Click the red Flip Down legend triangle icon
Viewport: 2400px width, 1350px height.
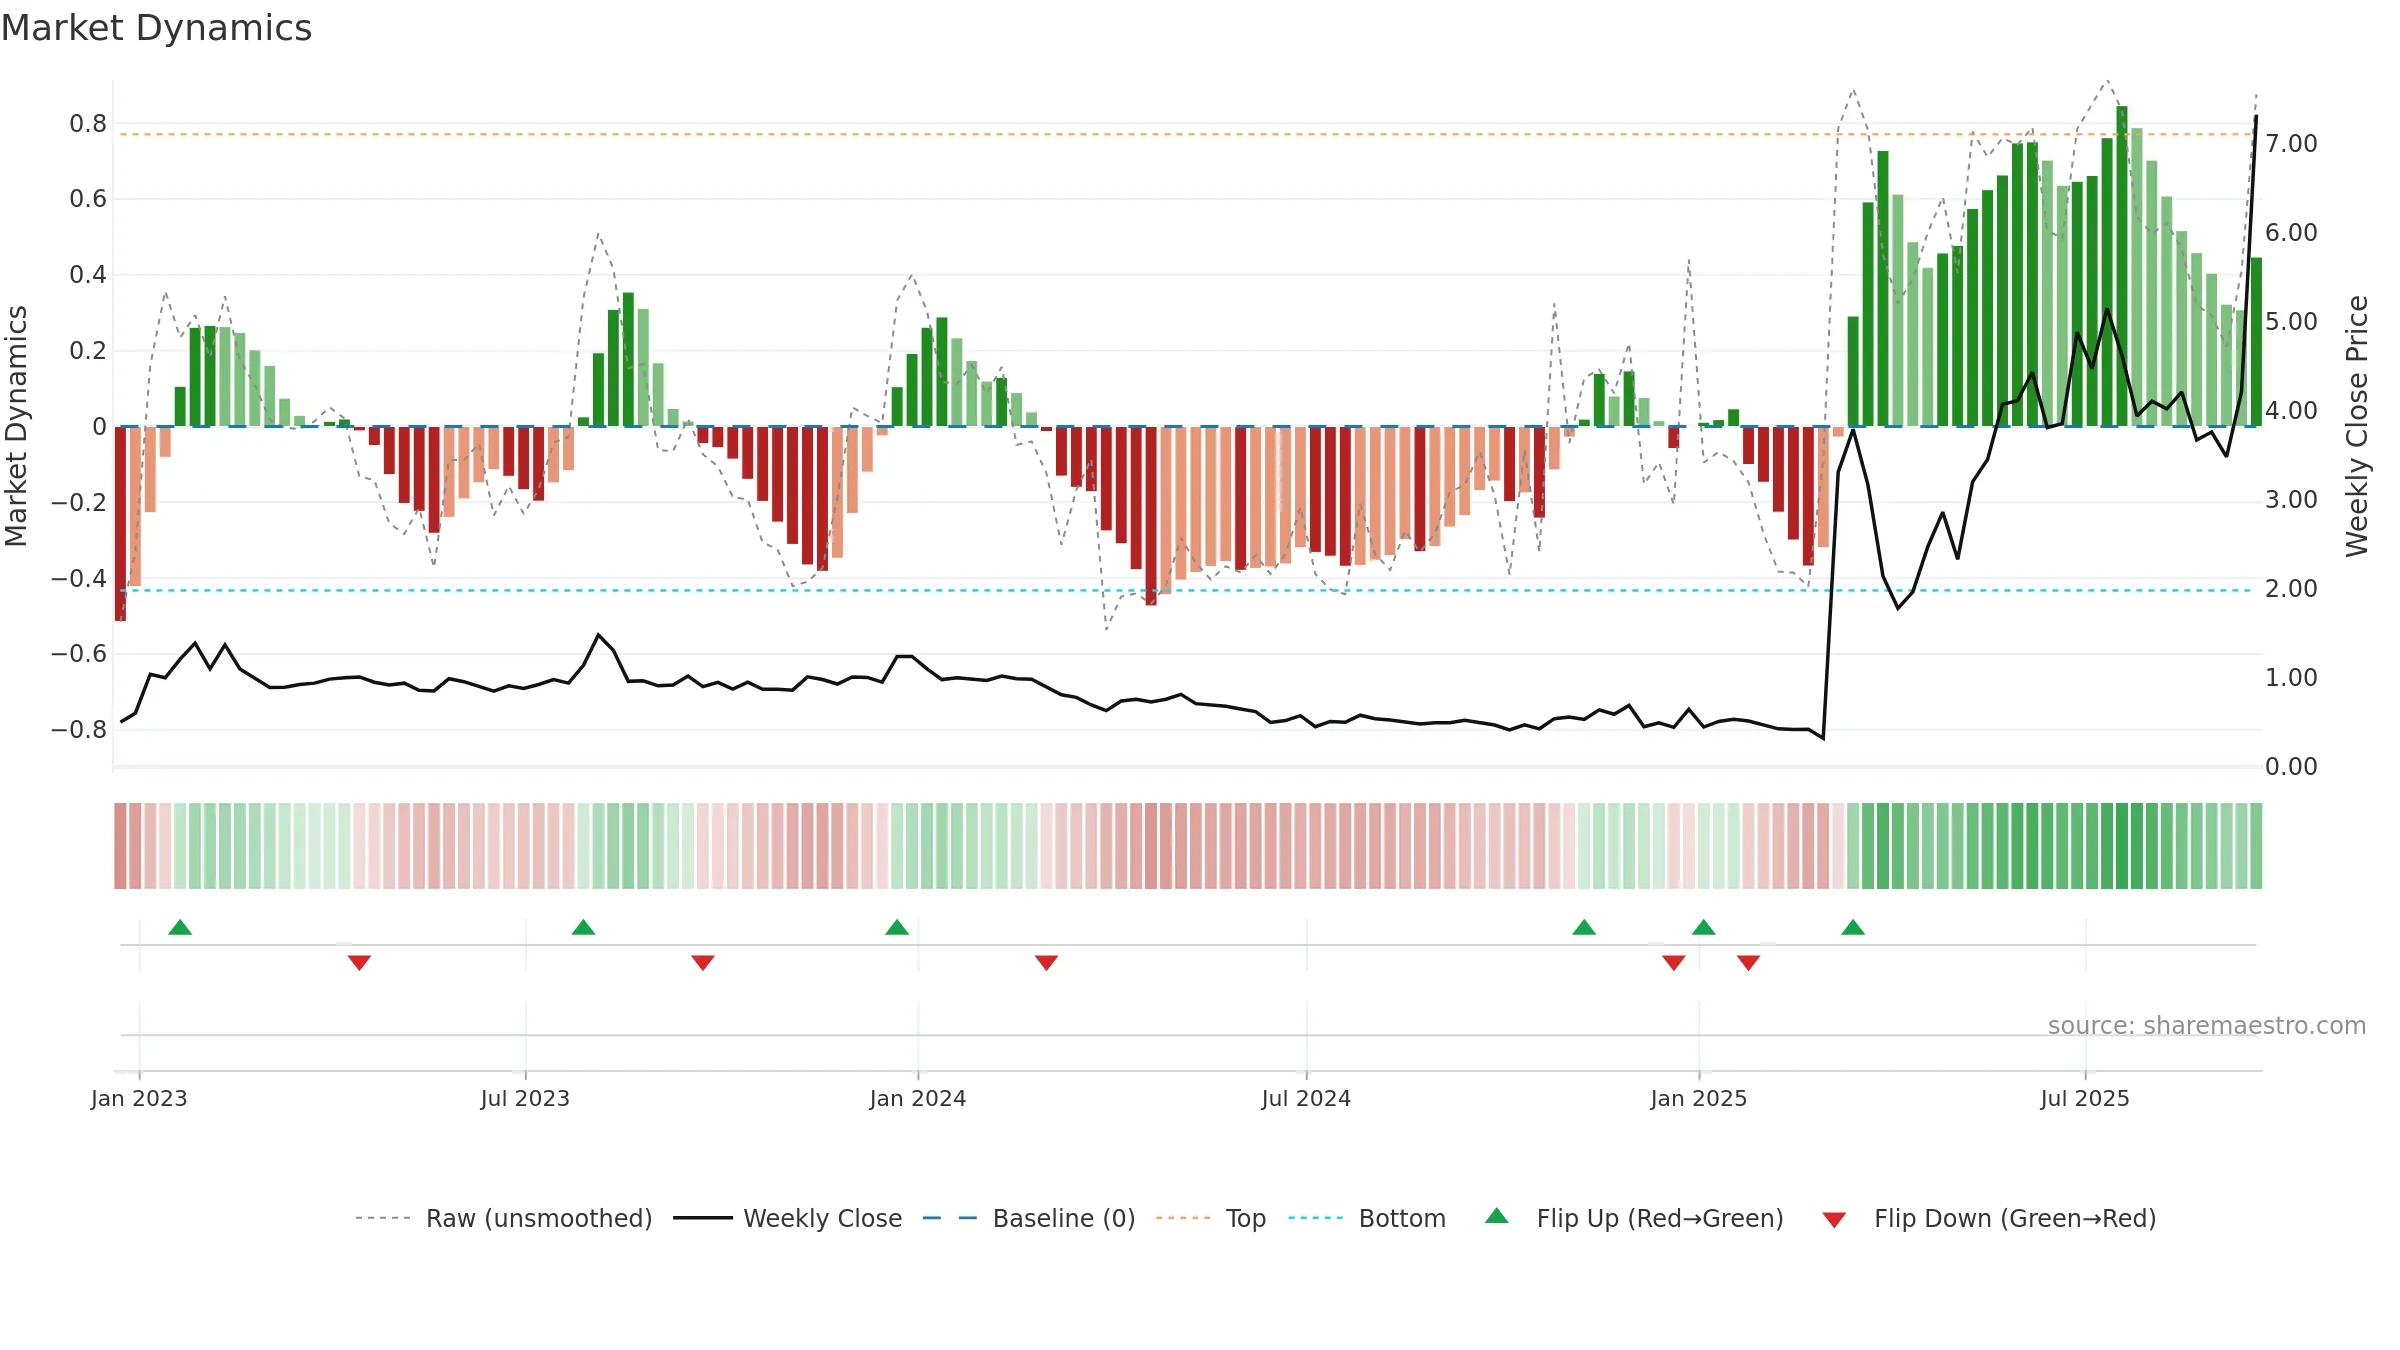click(x=1834, y=1220)
